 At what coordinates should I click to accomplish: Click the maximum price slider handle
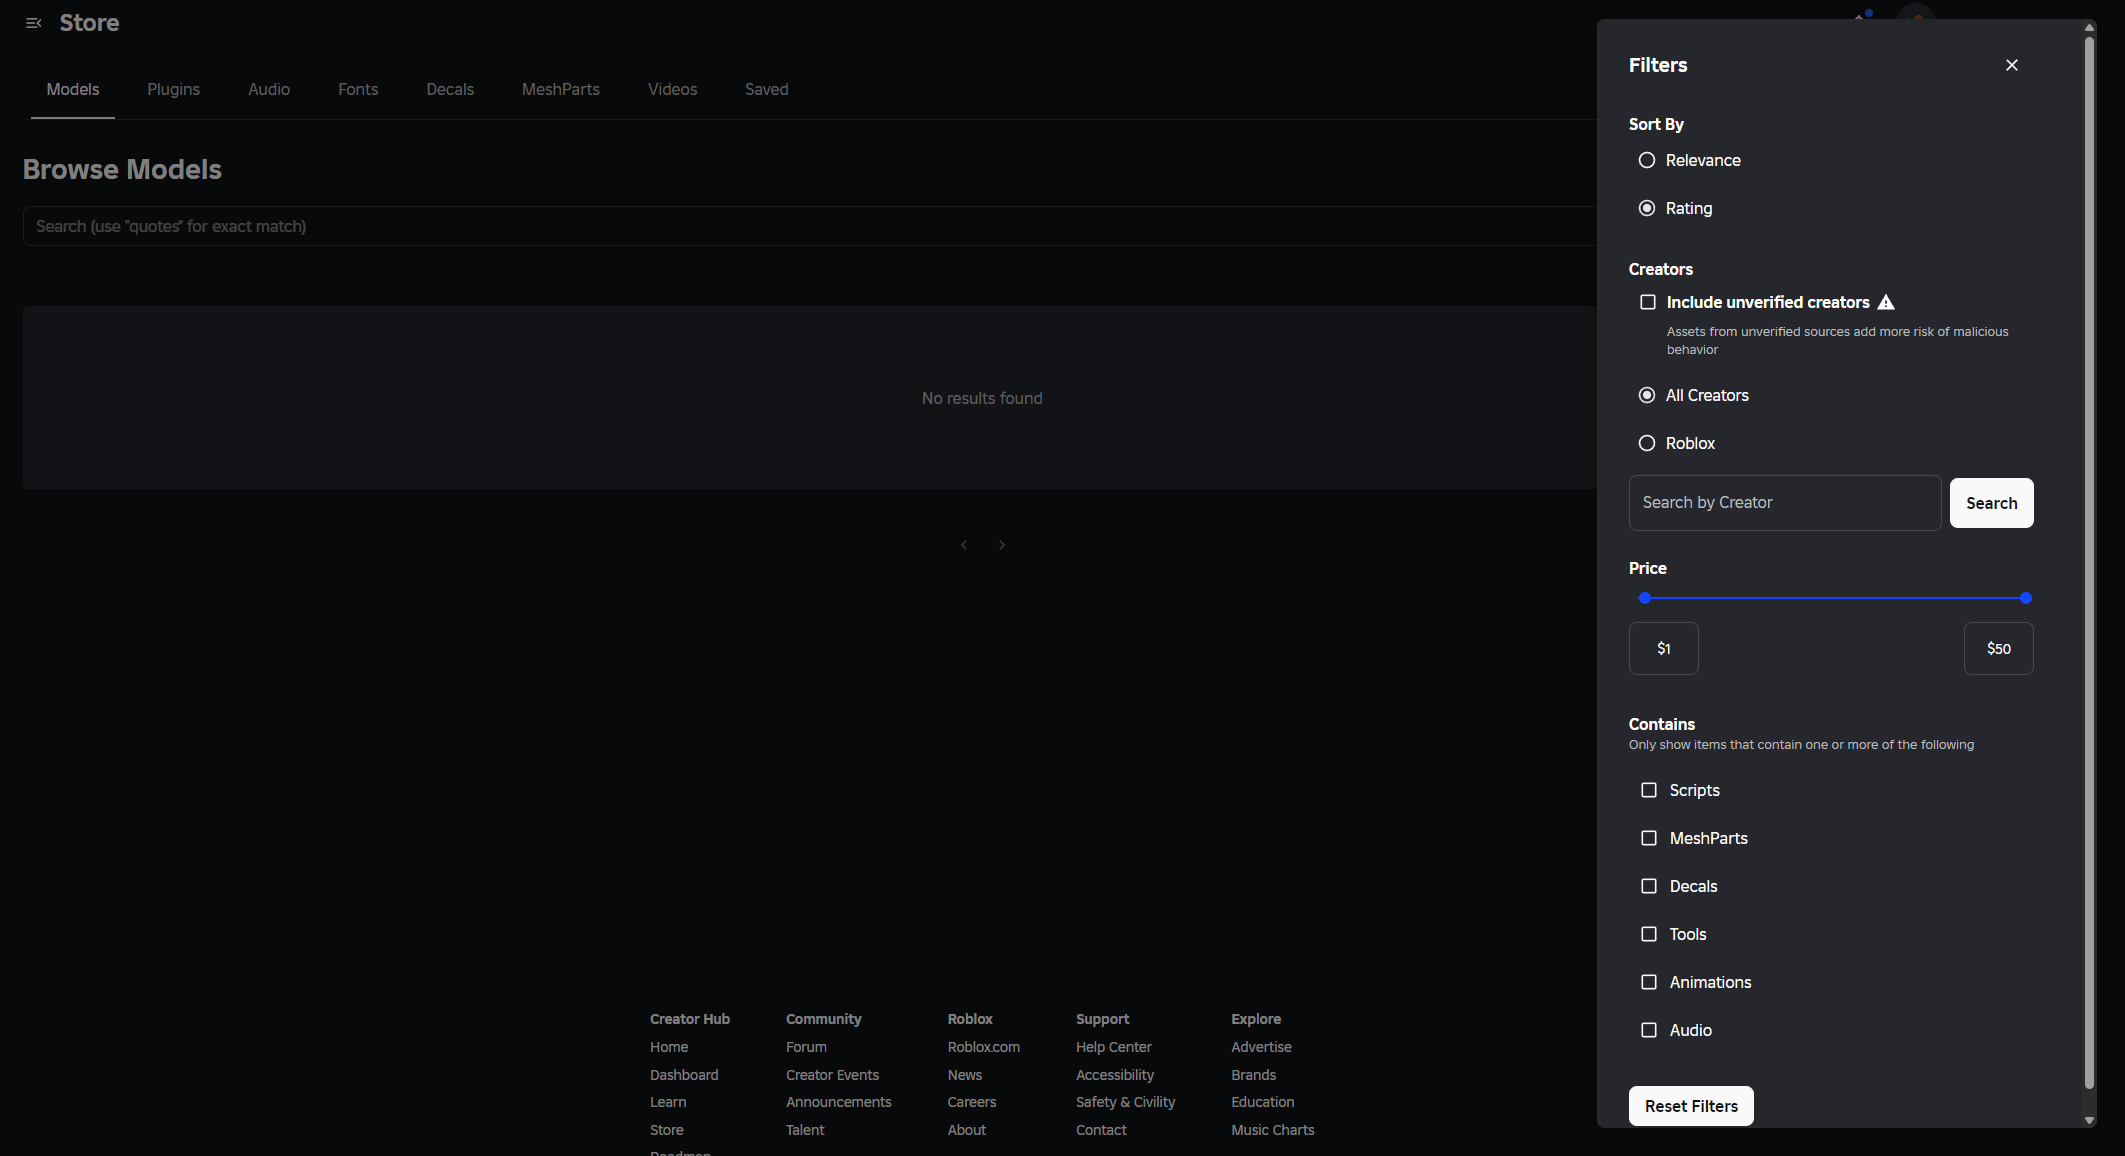click(2026, 598)
